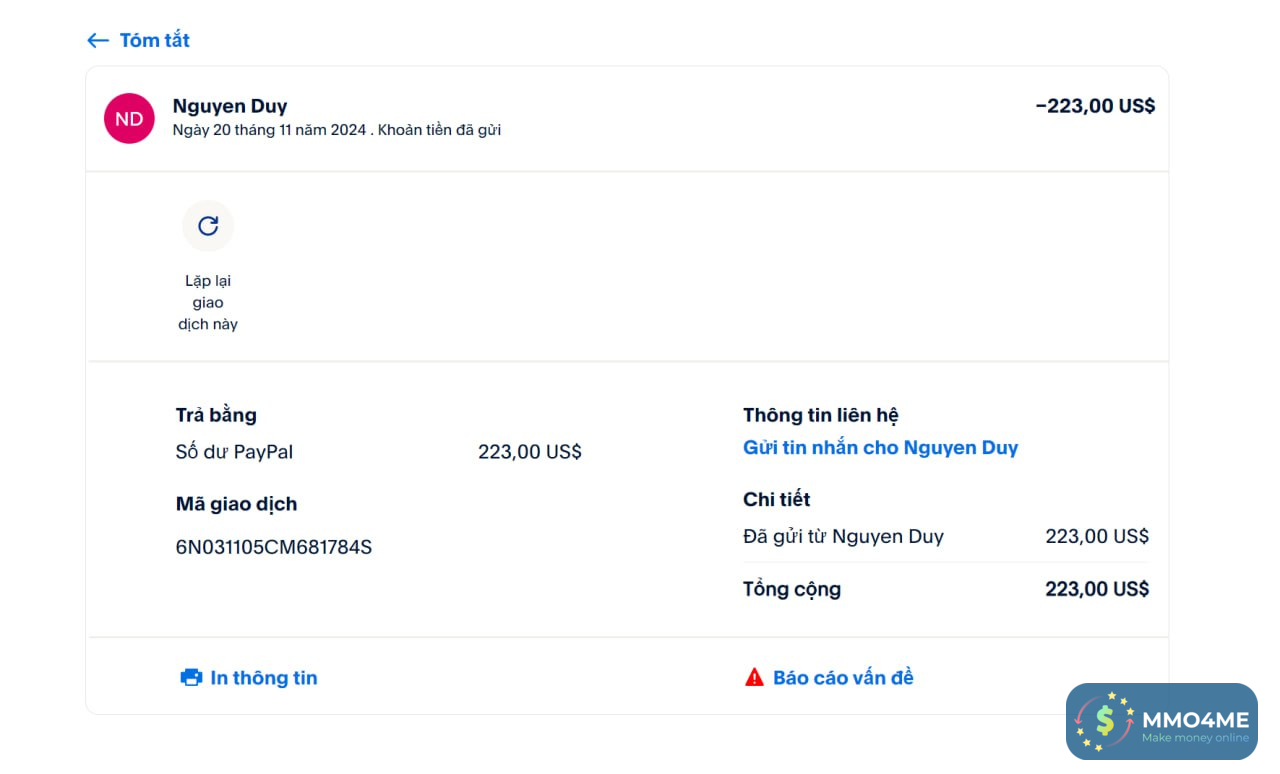
Task: Click the repeat transaction circular arrow icon
Action: (x=208, y=226)
